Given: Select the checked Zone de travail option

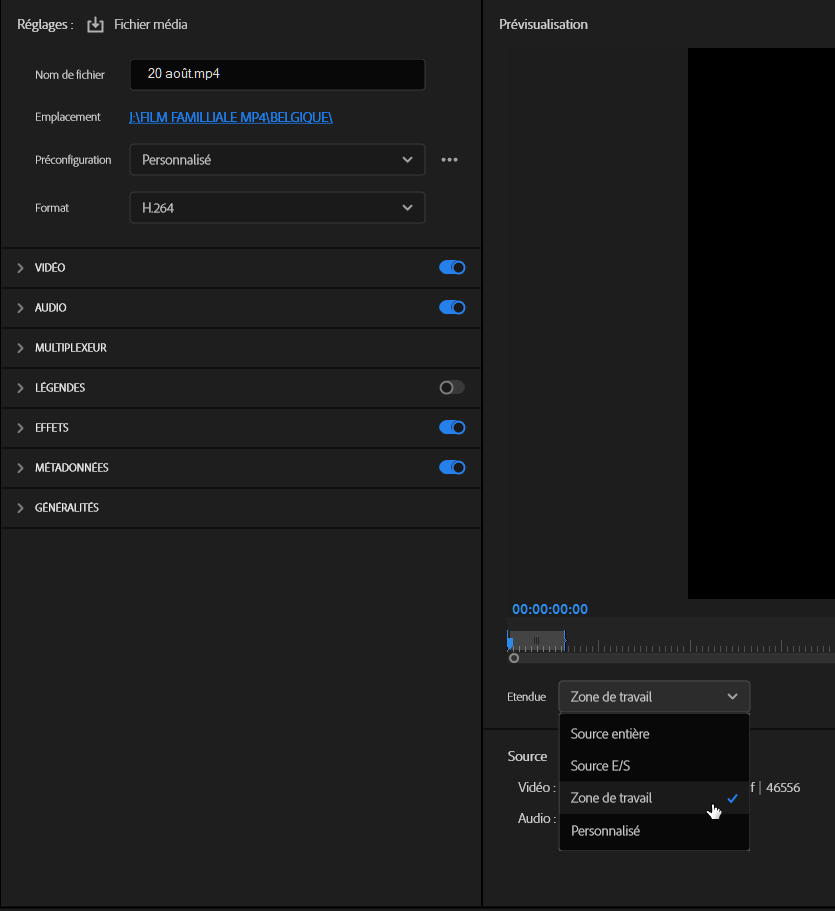Looking at the screenshot, I should click(x=654, y=798).
